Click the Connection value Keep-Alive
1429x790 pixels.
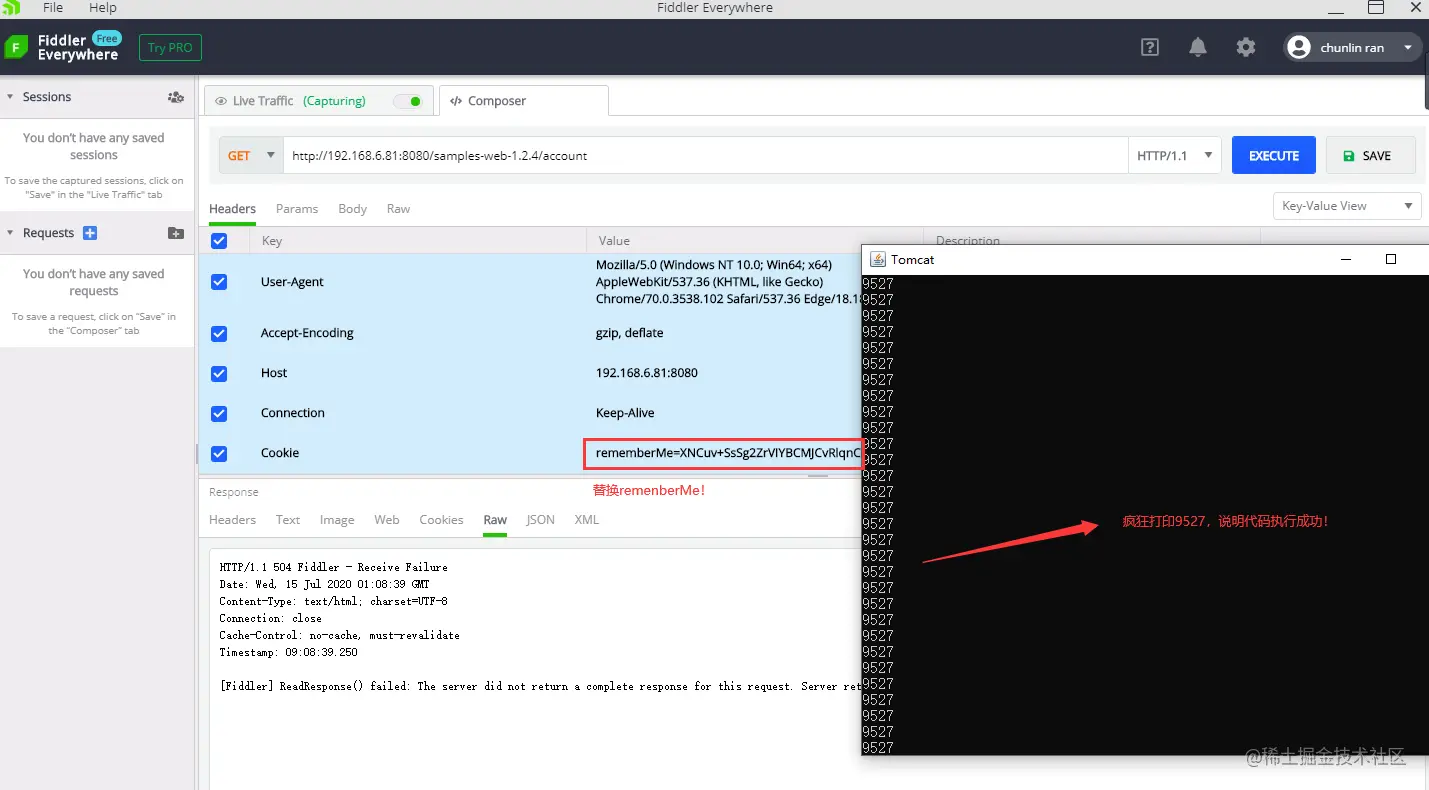tap(626, 413)
